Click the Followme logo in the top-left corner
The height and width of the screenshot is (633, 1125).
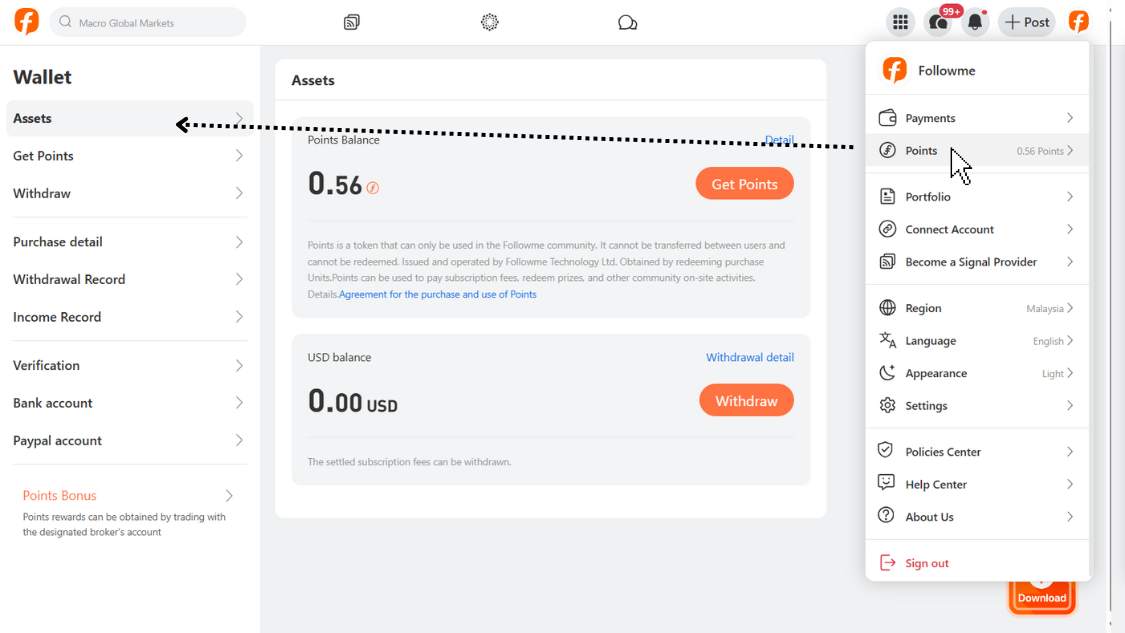pos(26,20)
